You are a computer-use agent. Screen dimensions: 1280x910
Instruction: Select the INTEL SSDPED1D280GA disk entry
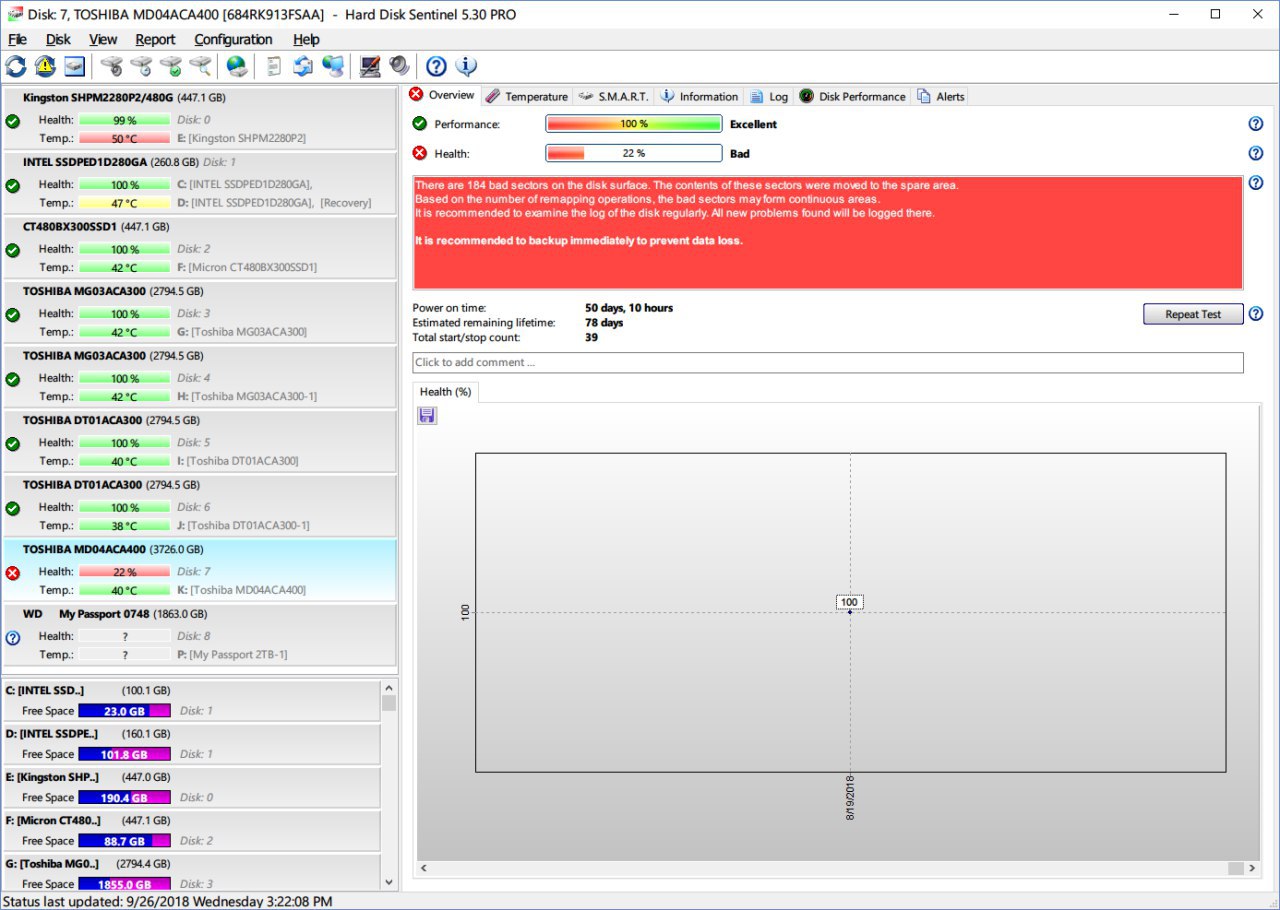(x=200, y=182)
